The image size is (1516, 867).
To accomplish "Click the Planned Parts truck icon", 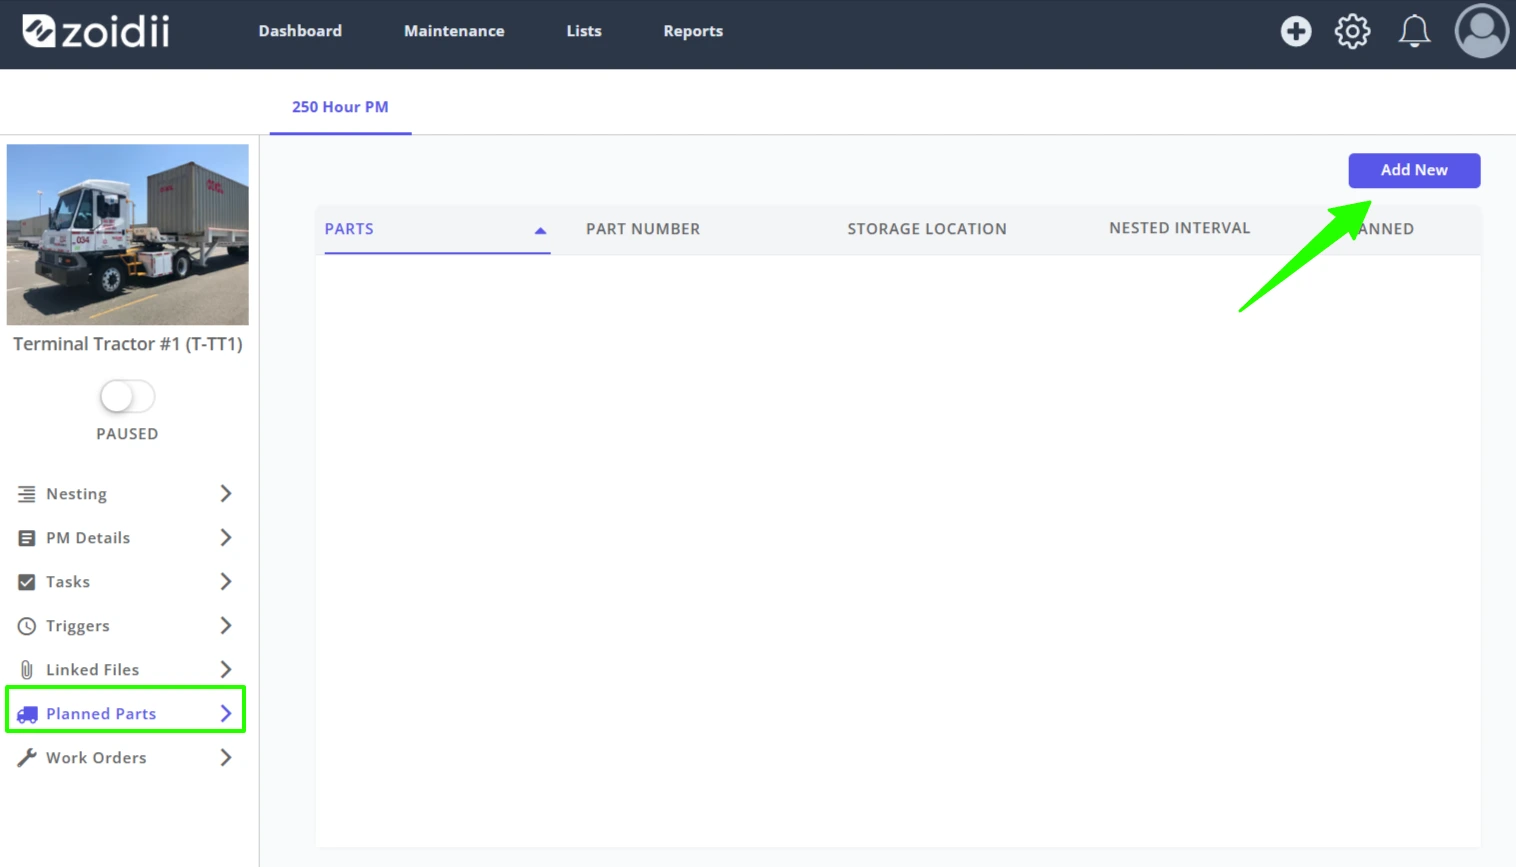I will click(27, 714).
